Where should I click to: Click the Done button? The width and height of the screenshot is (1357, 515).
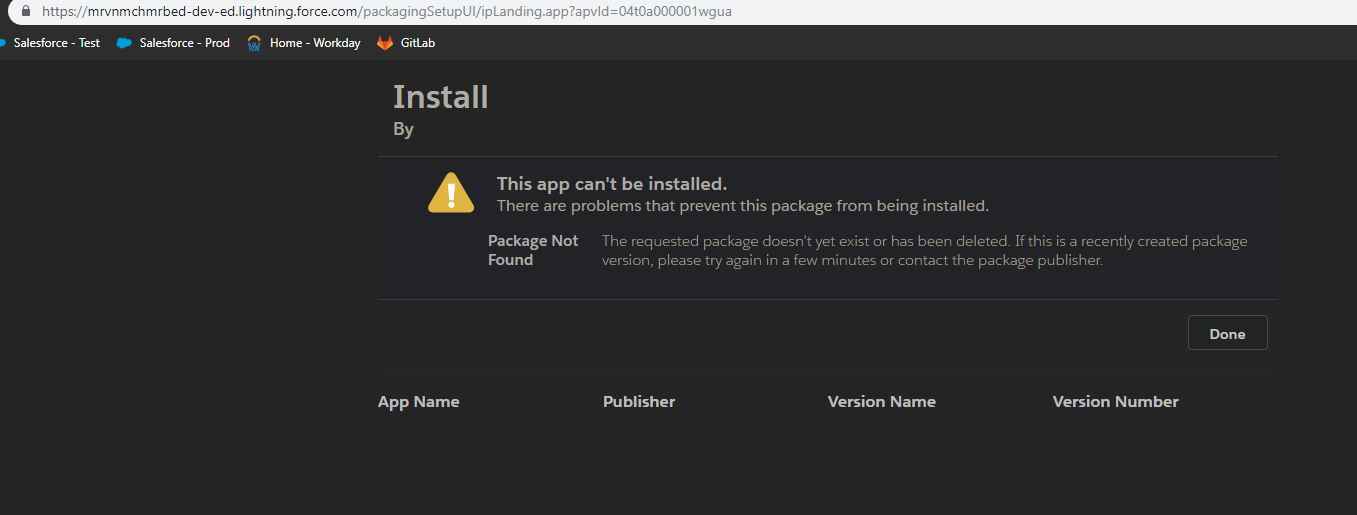pyautogui.click(x=1227, y=333)
